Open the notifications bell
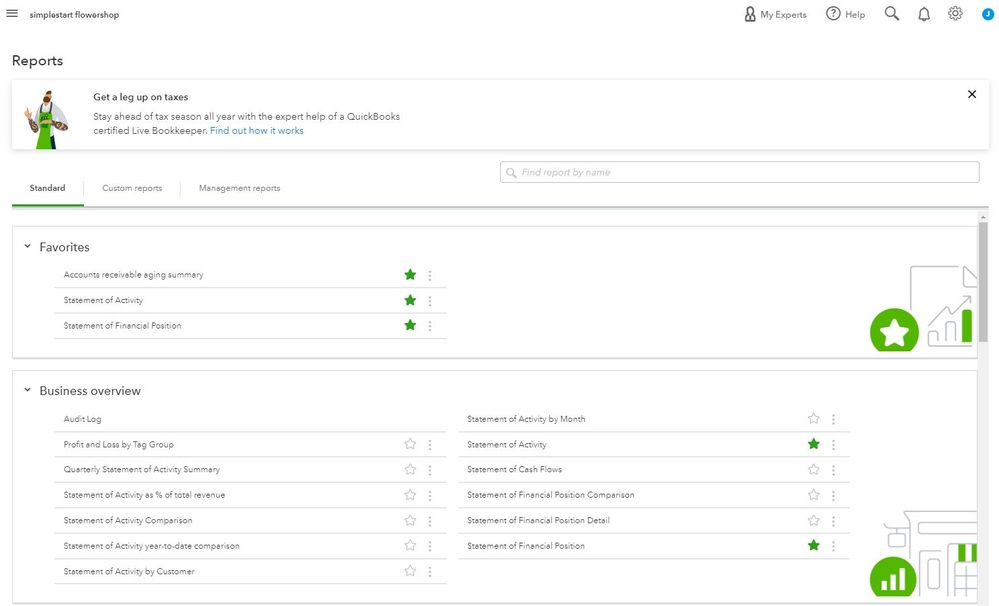Screen dimensions: 999x606 [924, 14]
